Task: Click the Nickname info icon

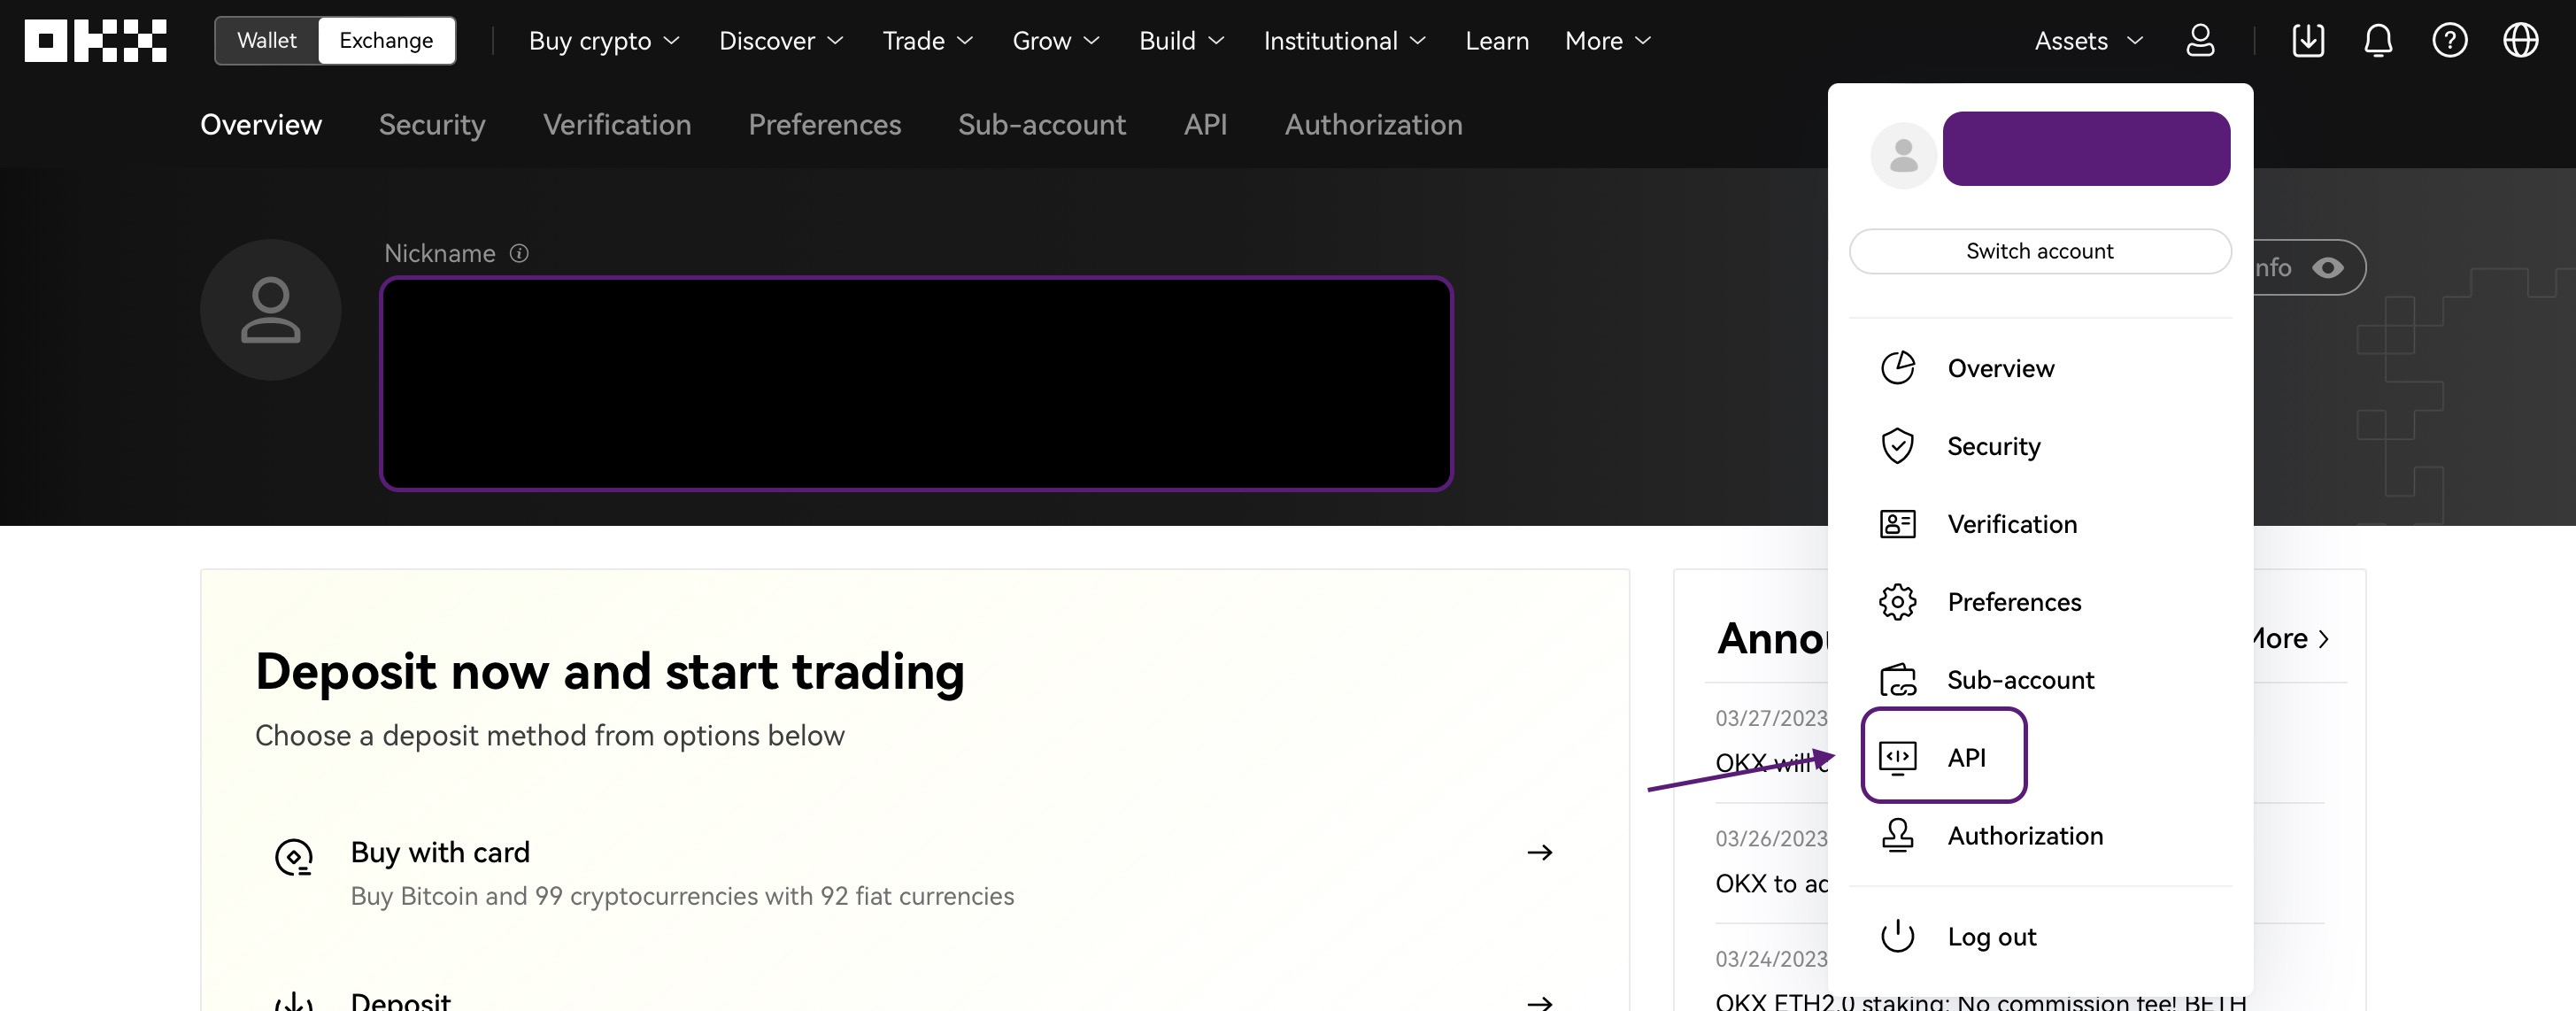Action: [519, 254]
